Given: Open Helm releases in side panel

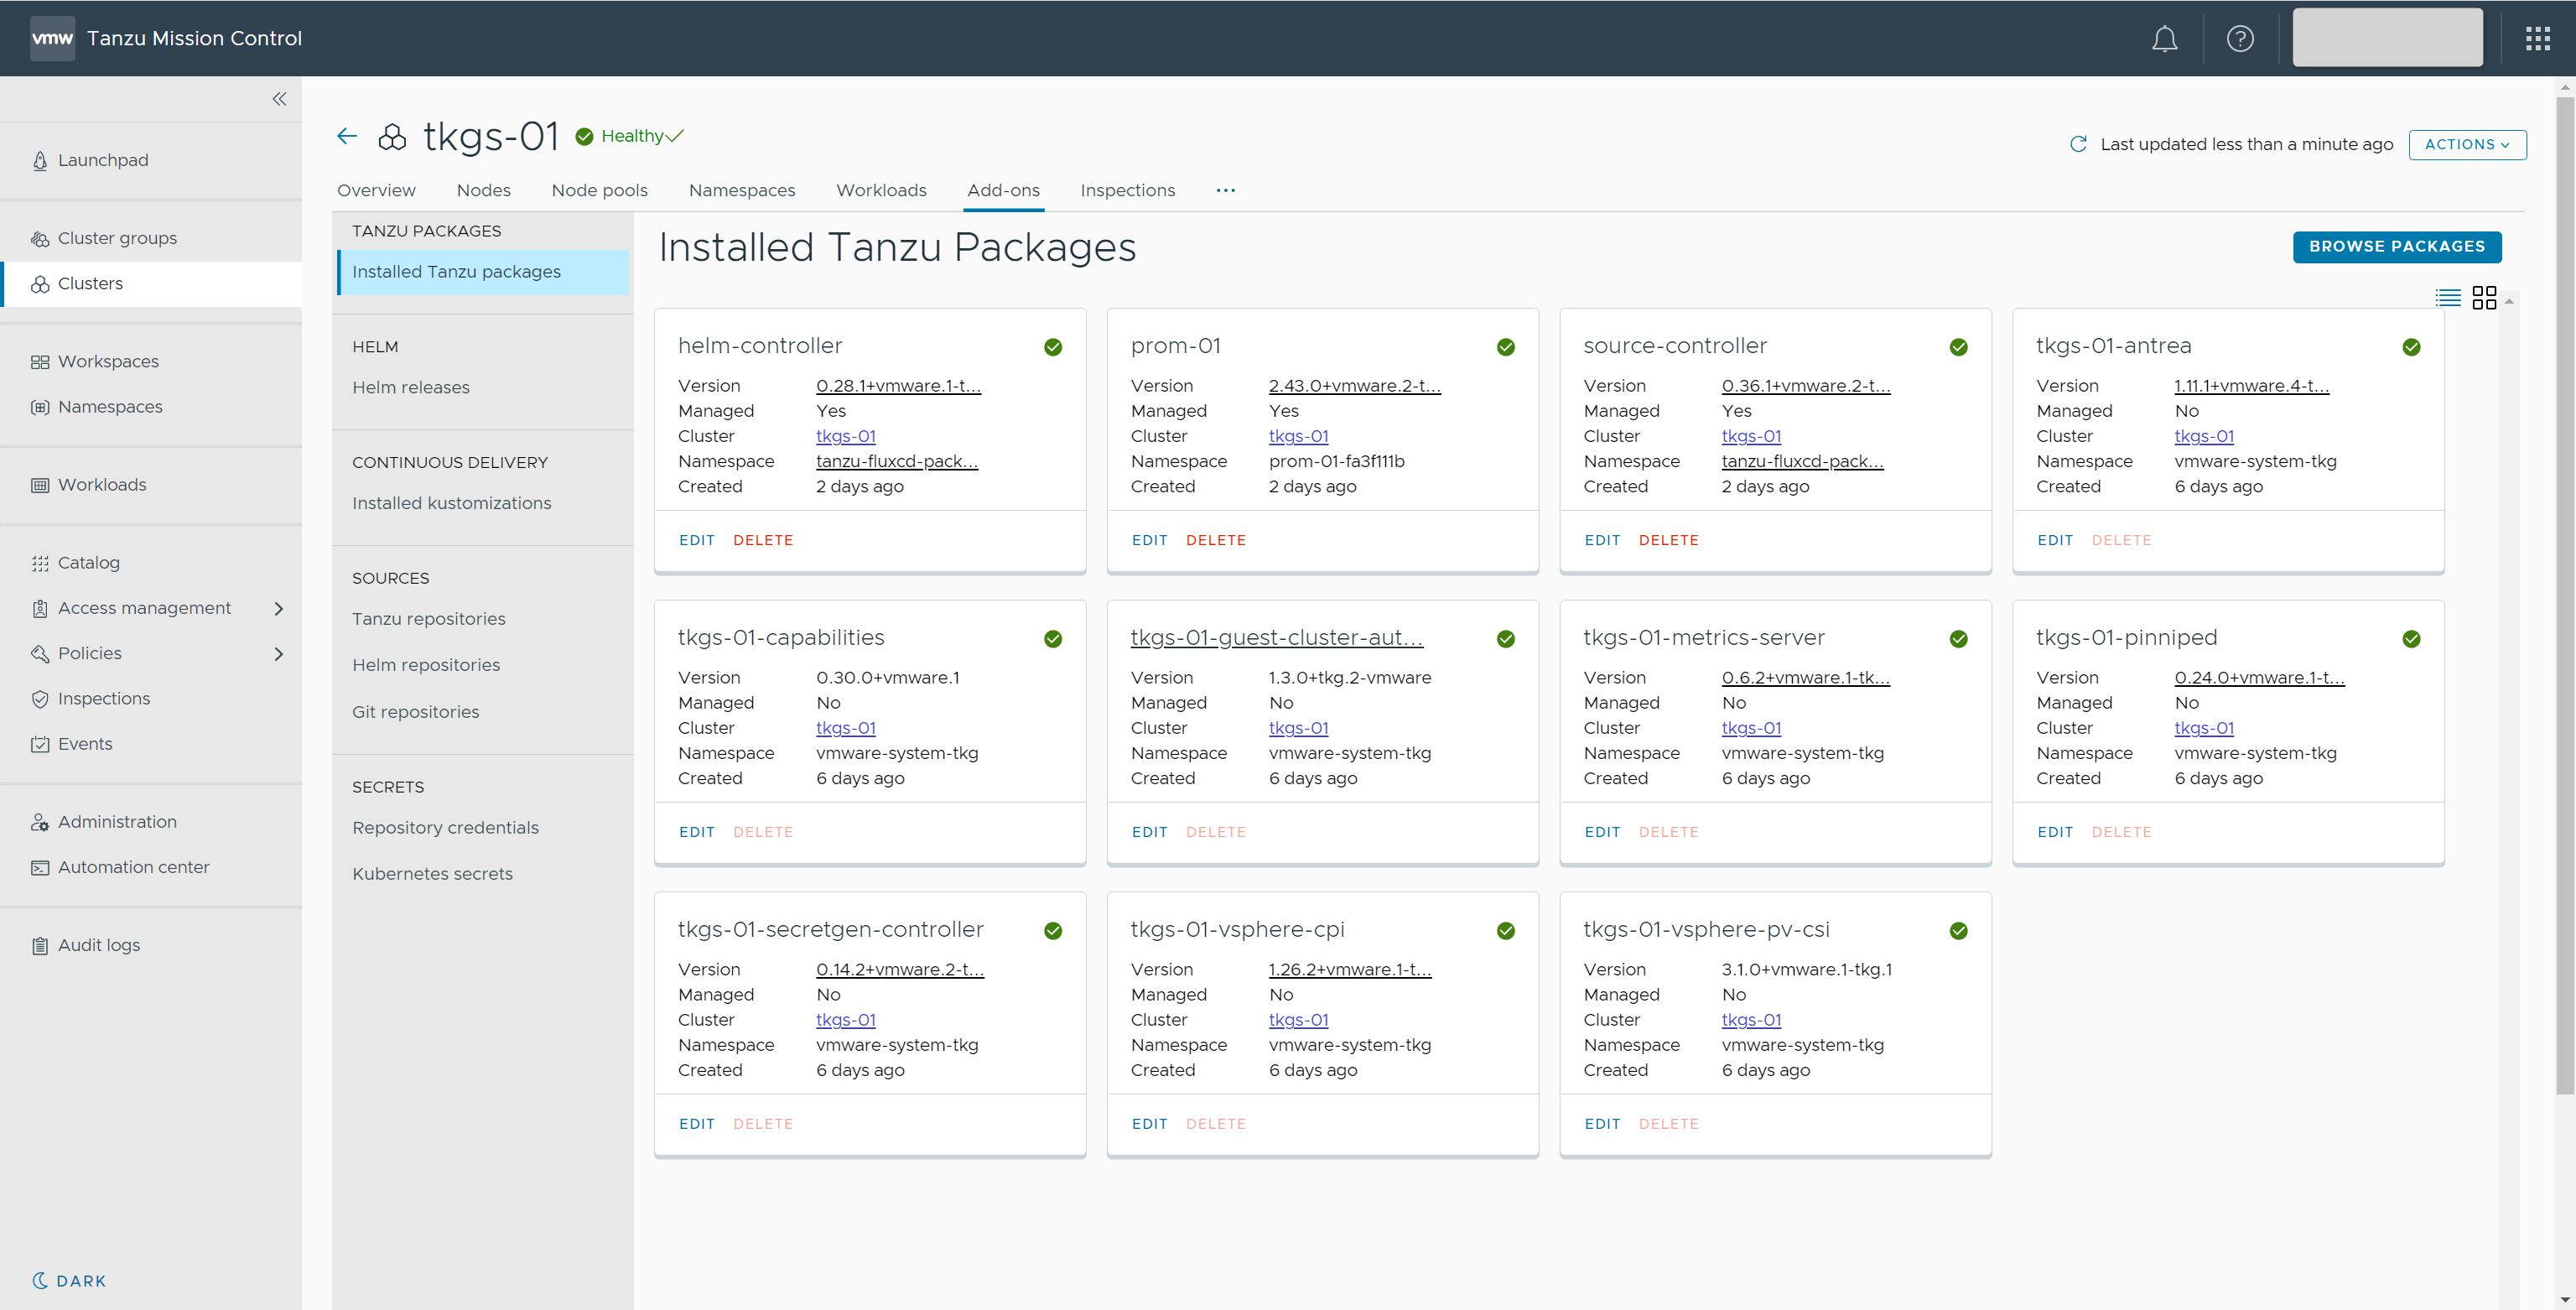Looking at the screenshot, I should pos(410,387).
